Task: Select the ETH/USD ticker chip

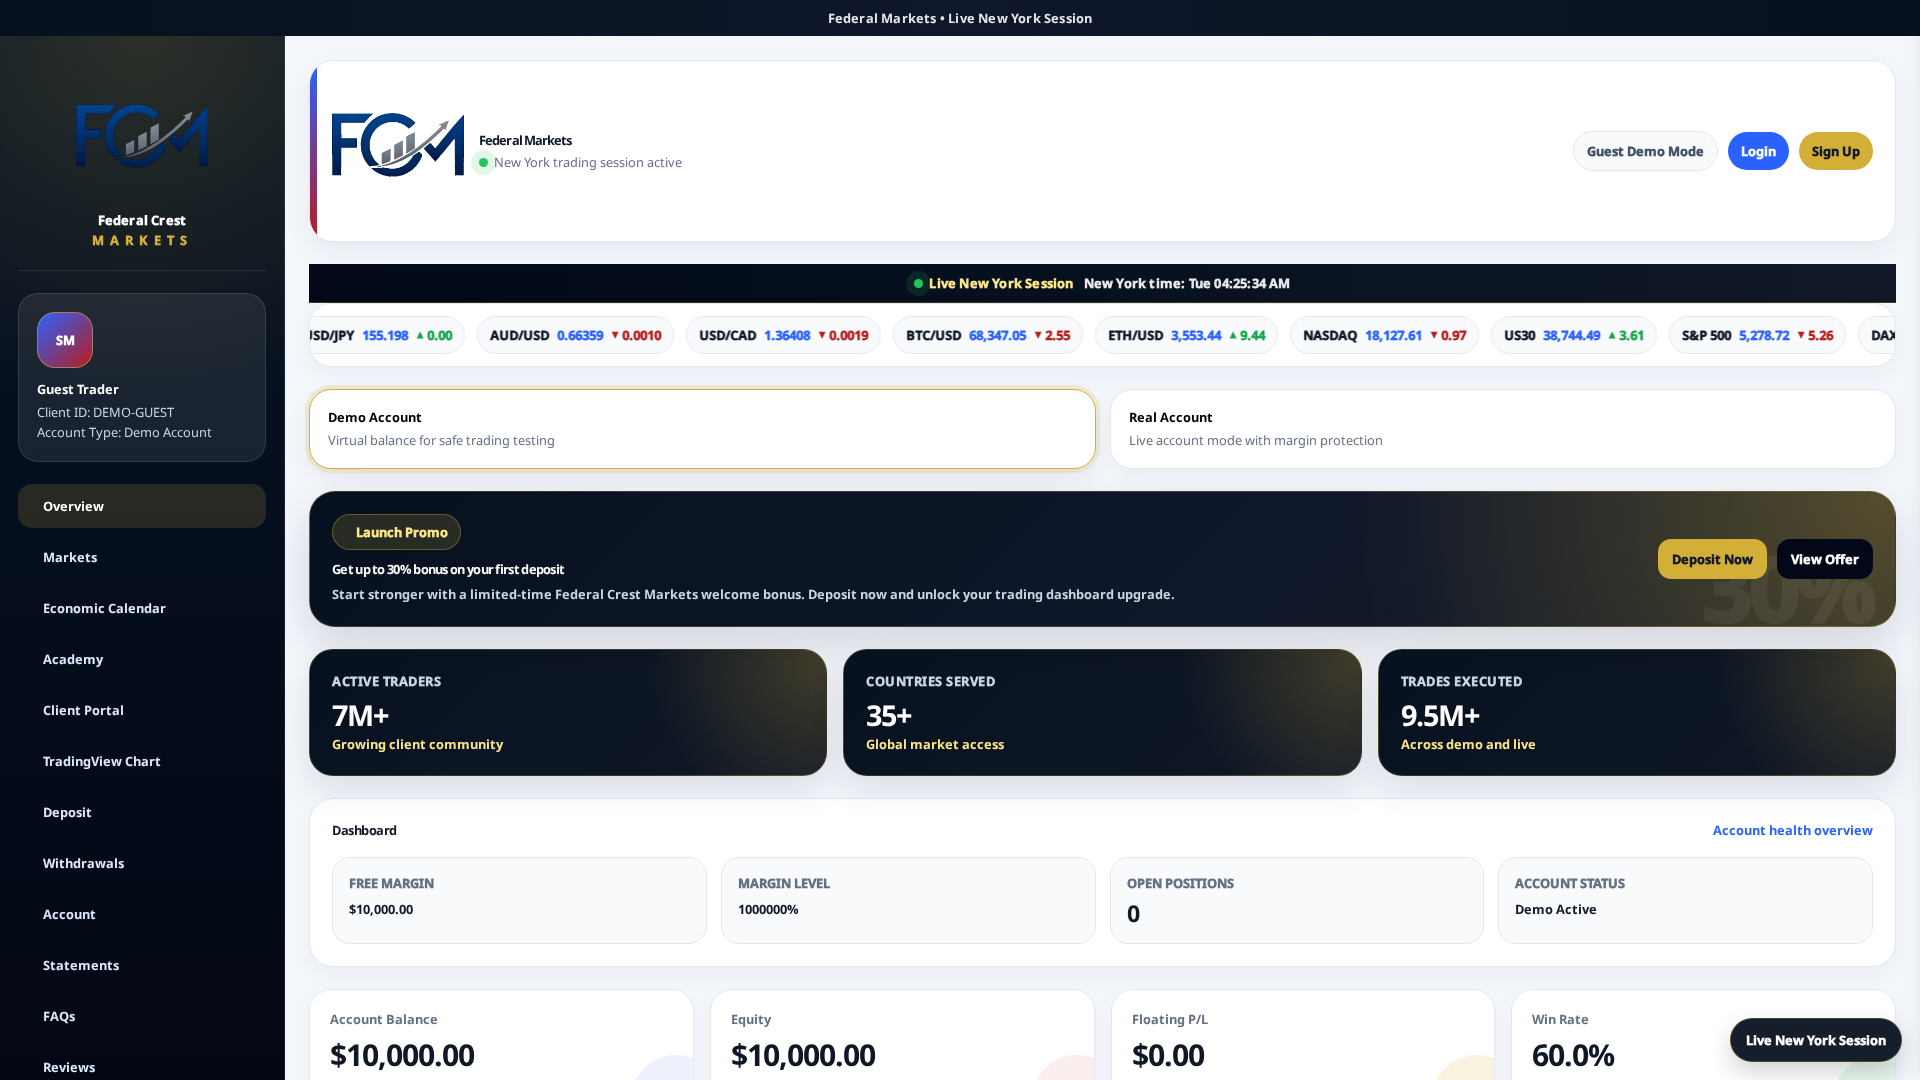Action: (x=1186, y=335)
